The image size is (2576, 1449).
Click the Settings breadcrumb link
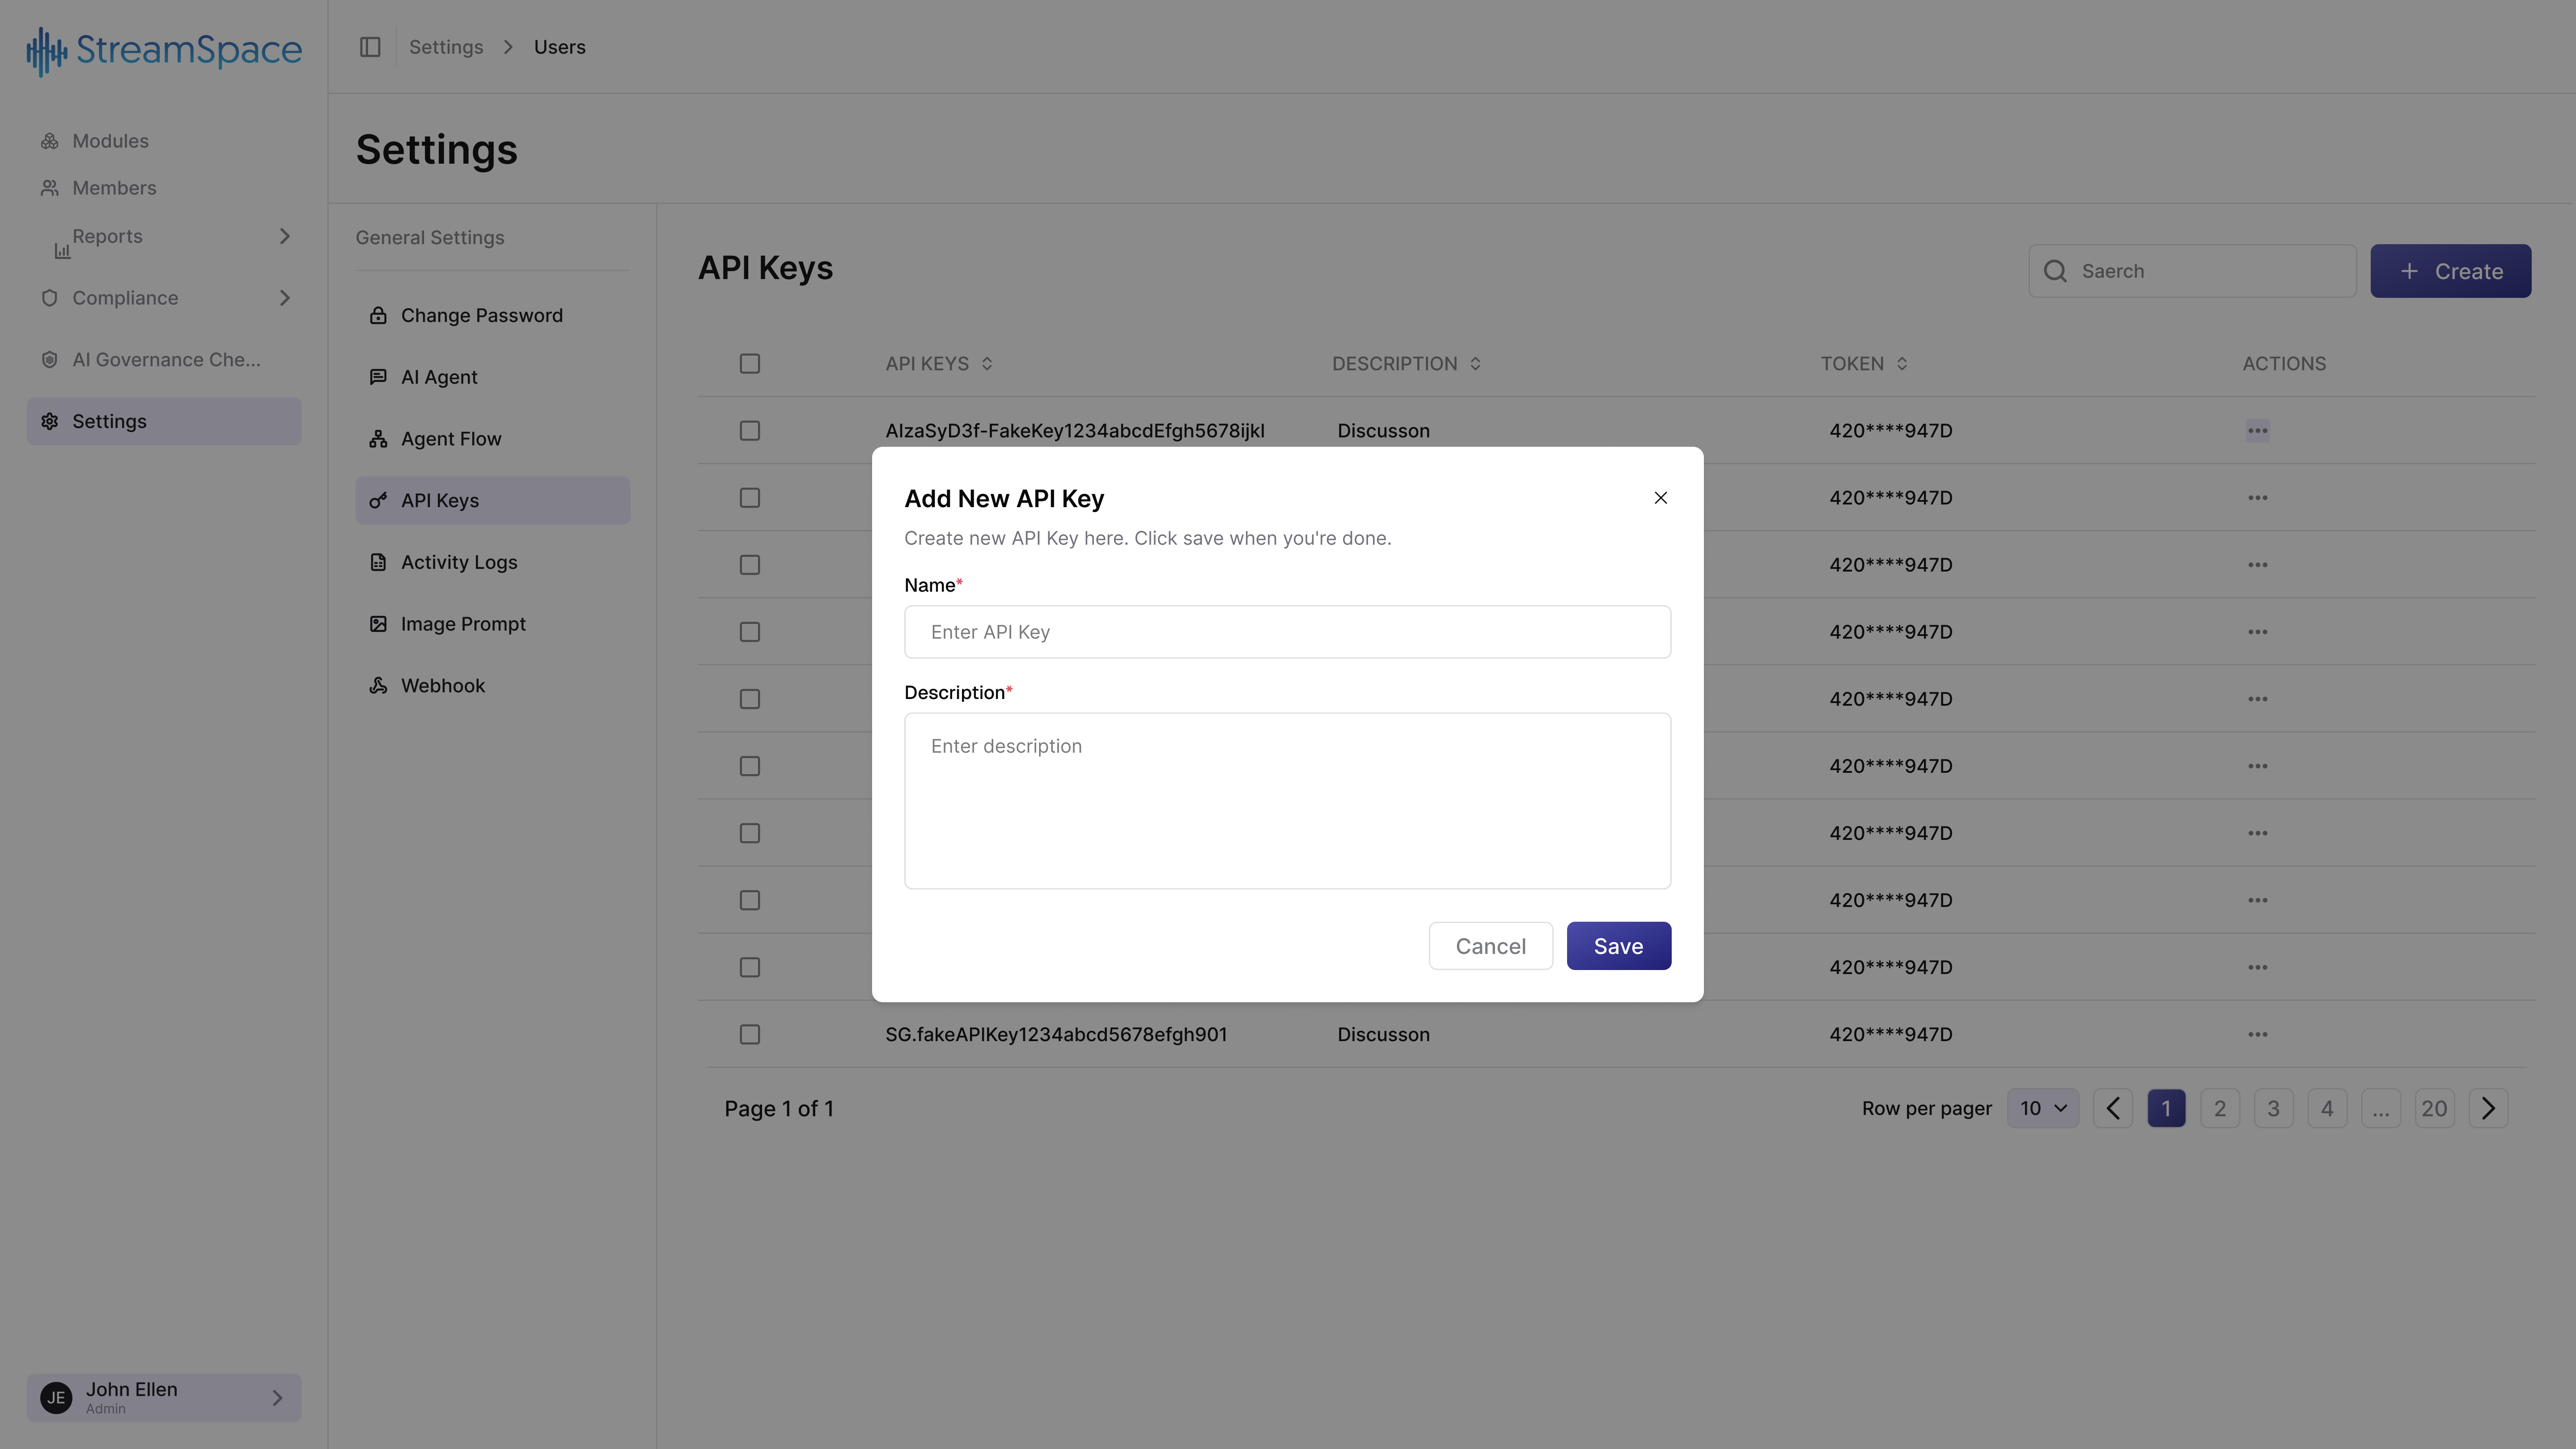coord(446,47)
